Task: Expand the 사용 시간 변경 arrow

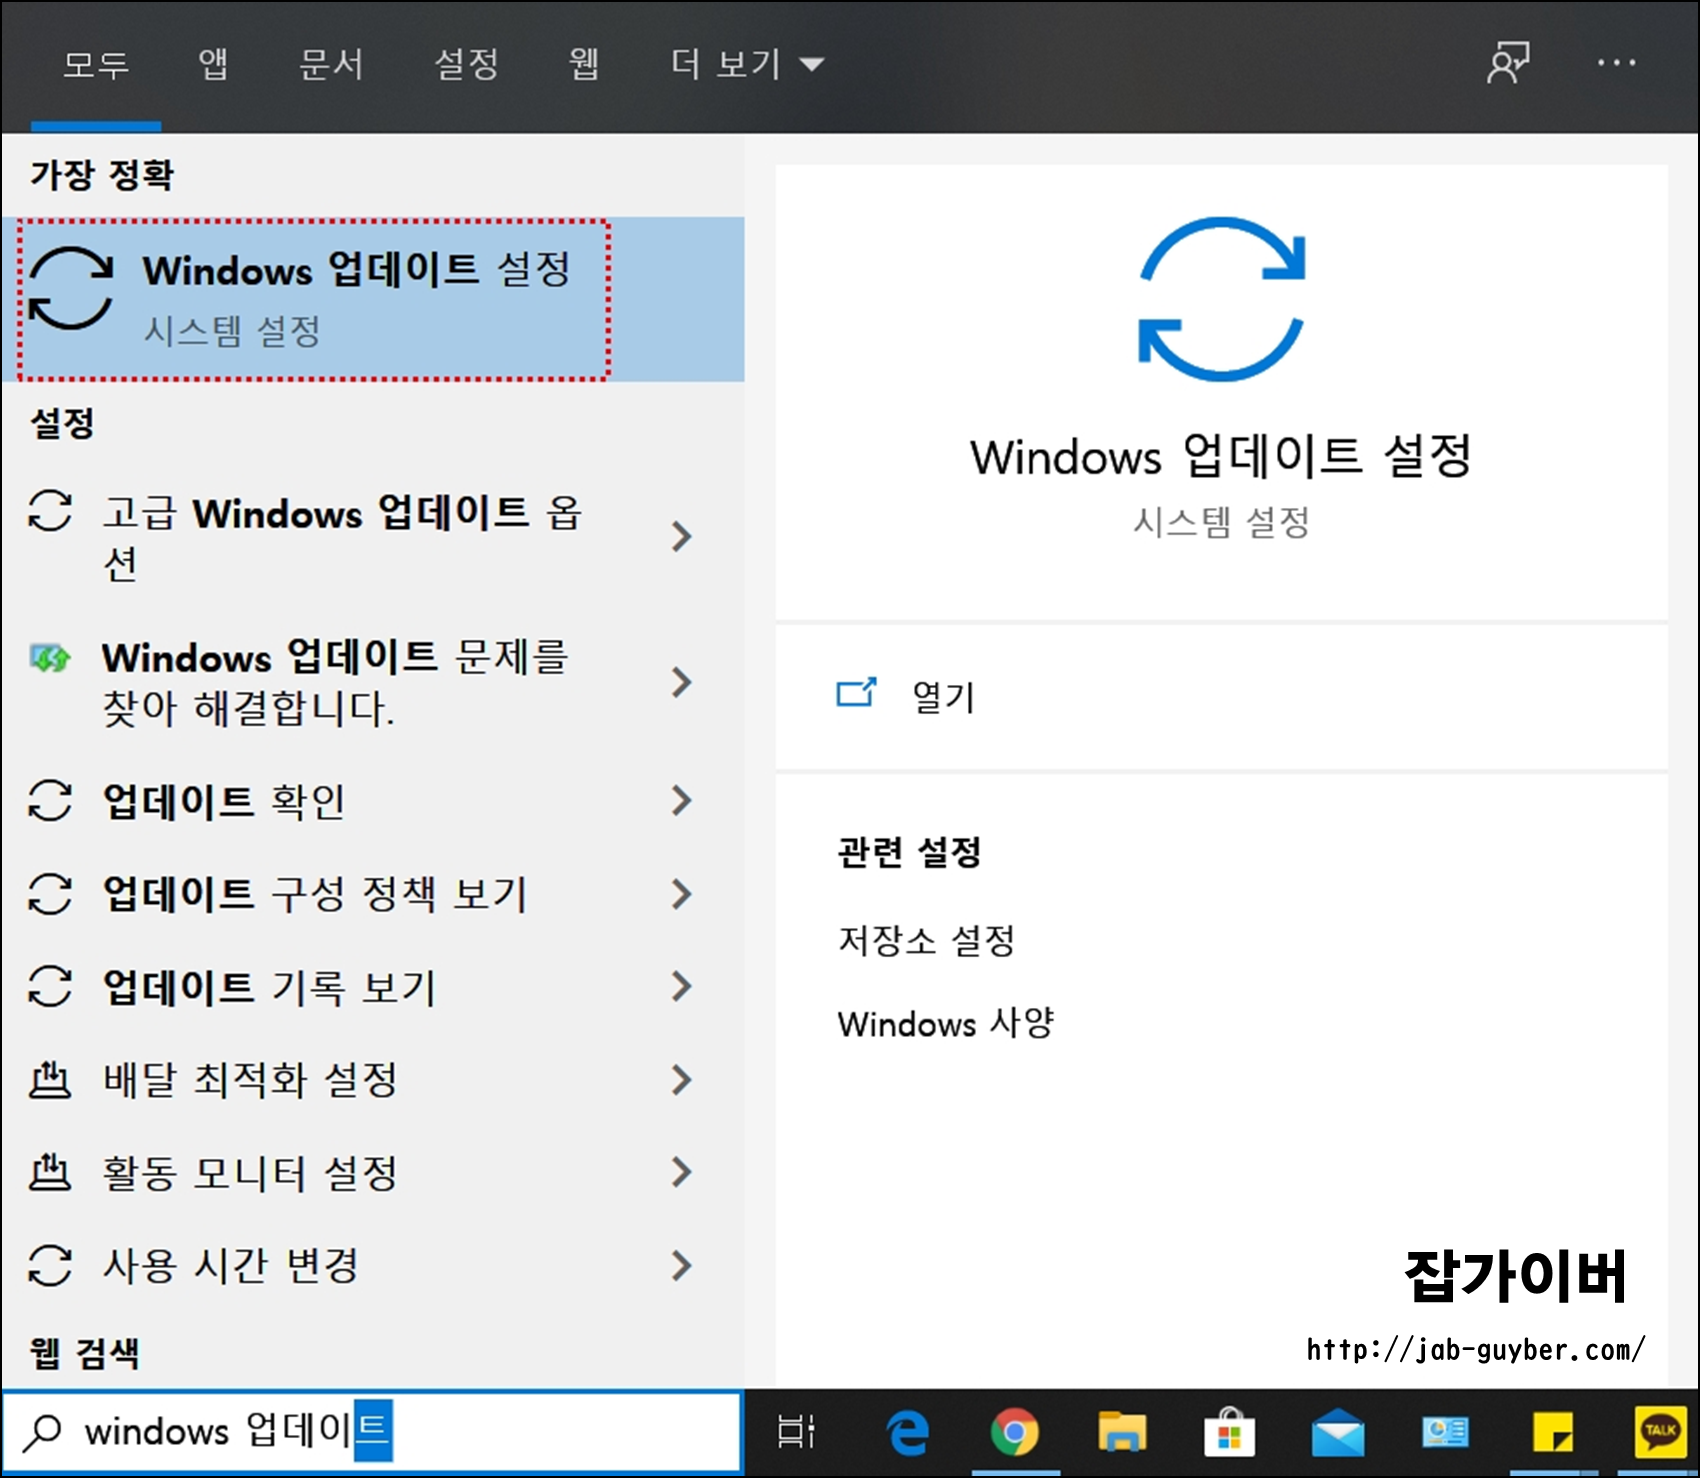Action: 682,1265
